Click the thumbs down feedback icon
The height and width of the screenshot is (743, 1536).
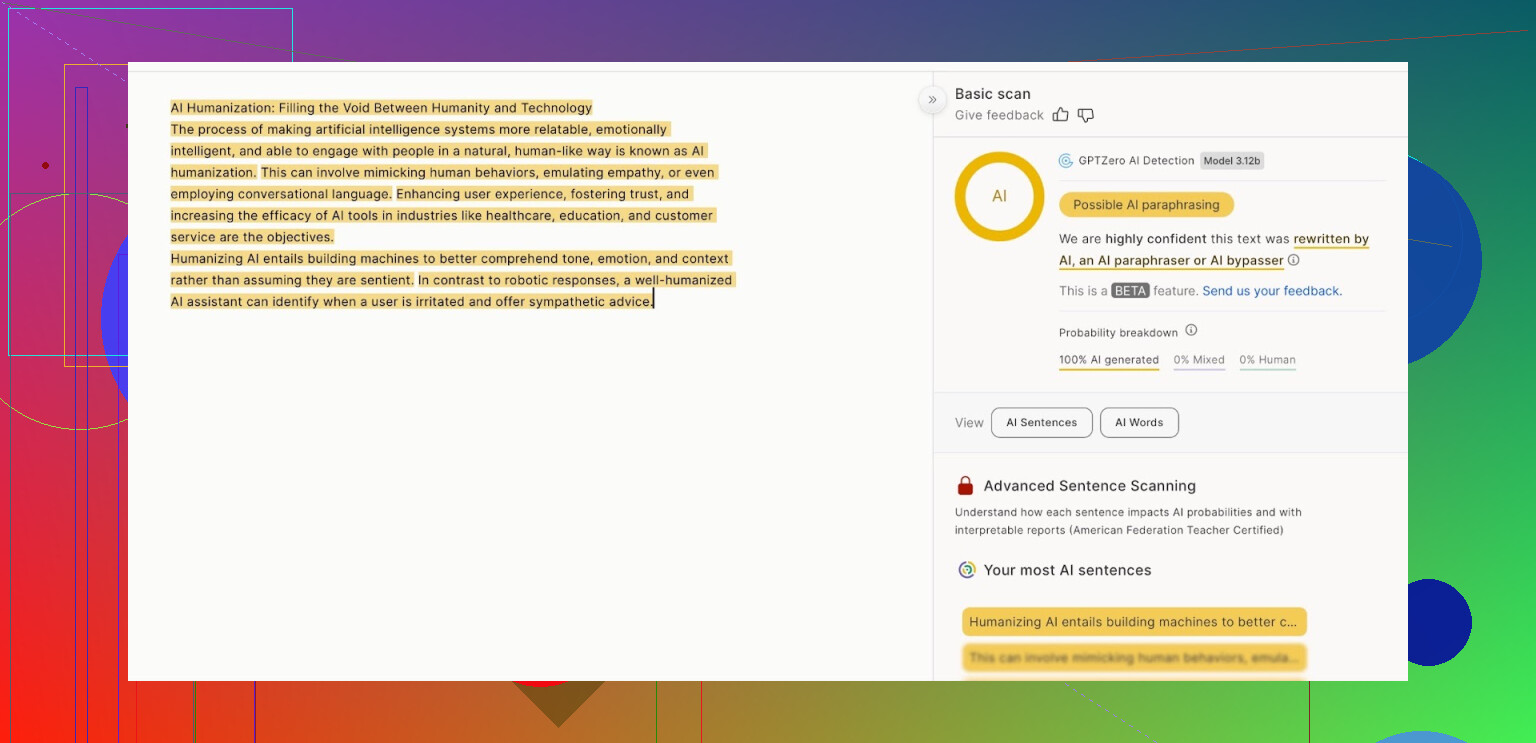1086,115
